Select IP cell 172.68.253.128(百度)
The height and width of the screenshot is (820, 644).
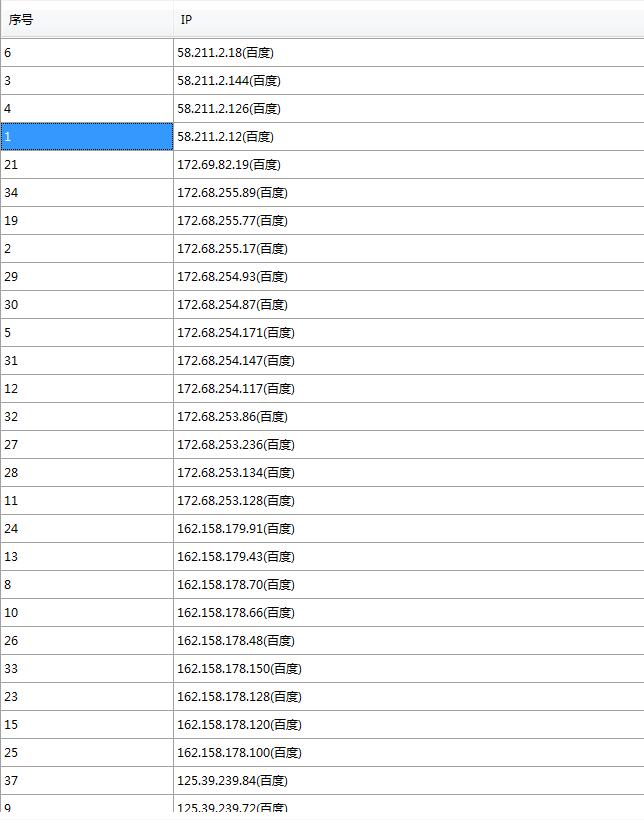[x=409, y=500]
